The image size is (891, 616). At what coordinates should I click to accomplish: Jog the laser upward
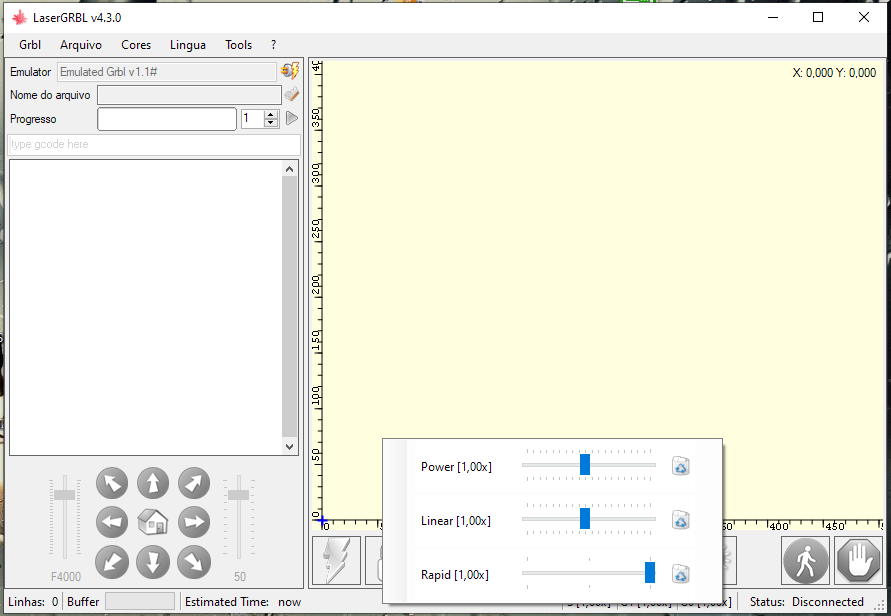pyautogui.click(x=152, y=483)
